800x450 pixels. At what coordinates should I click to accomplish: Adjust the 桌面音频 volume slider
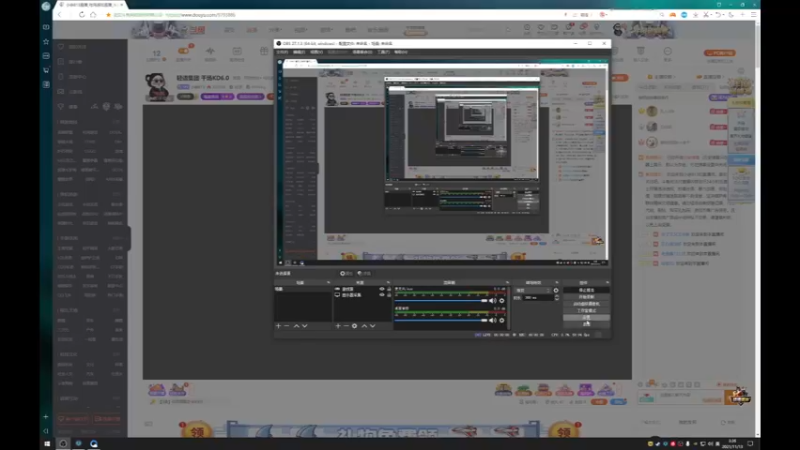click(441, 320)
